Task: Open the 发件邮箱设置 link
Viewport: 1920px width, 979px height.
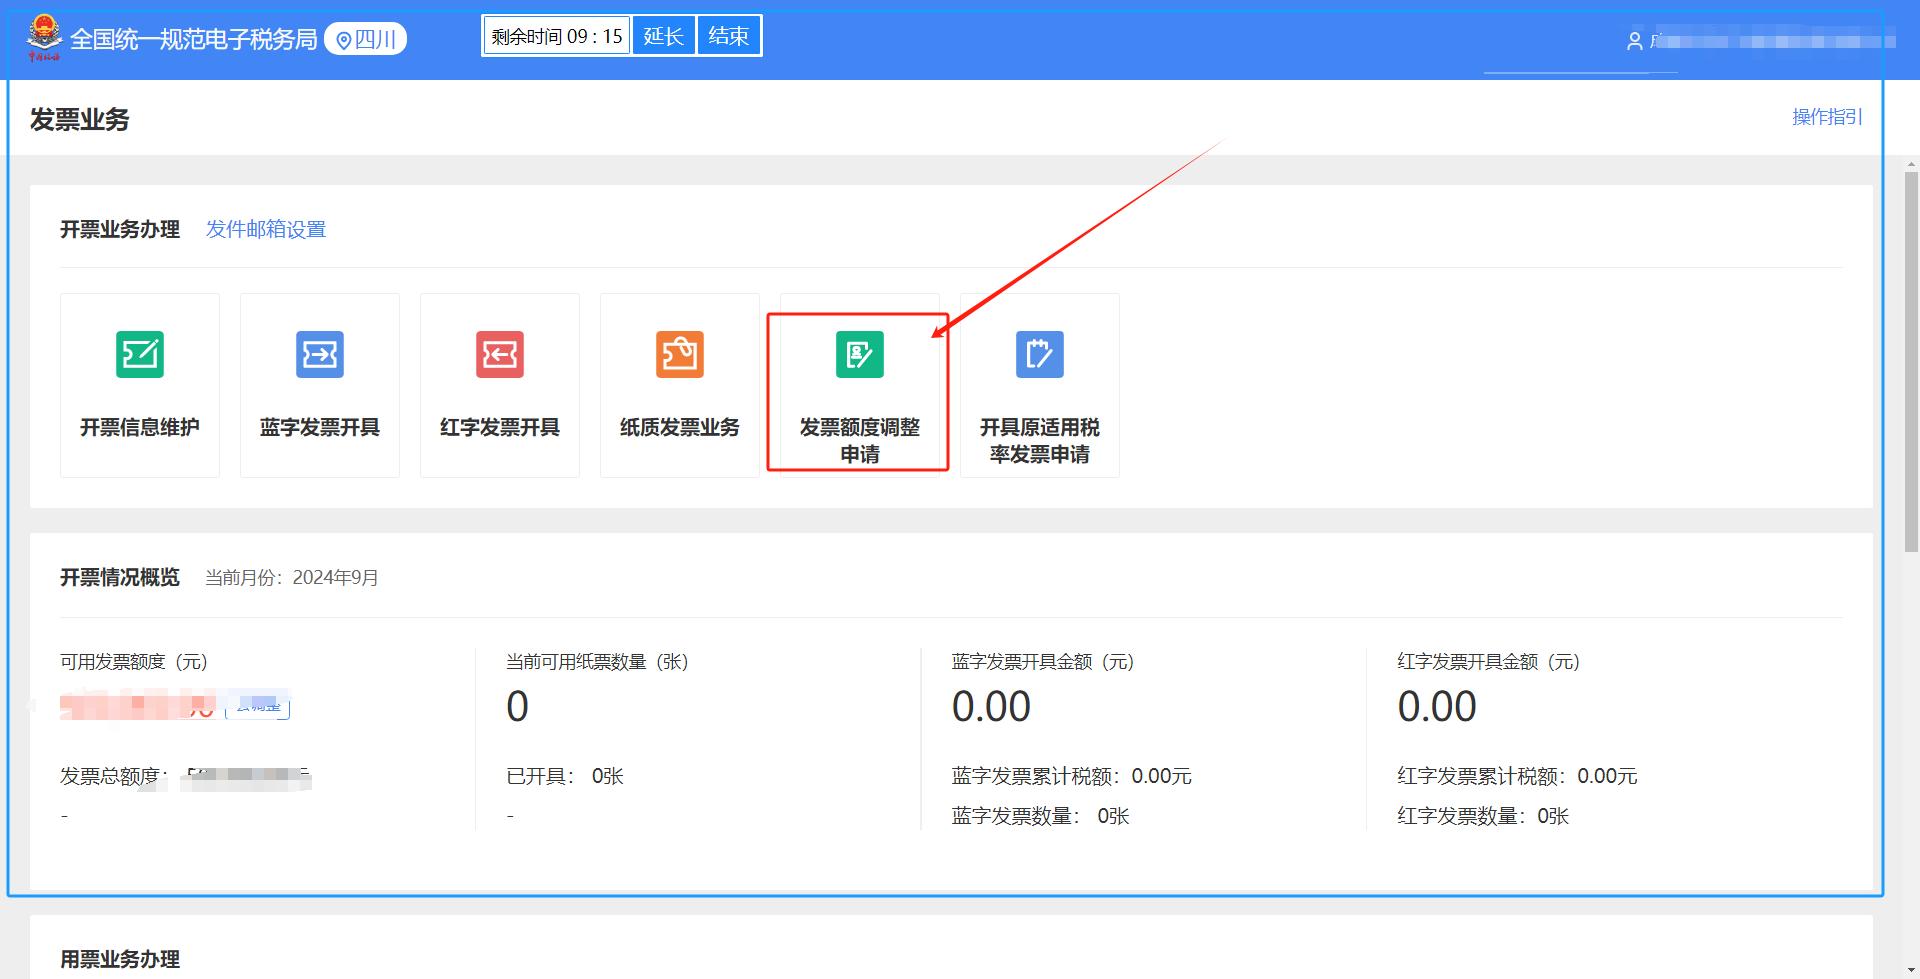Action: coord(266,229)
